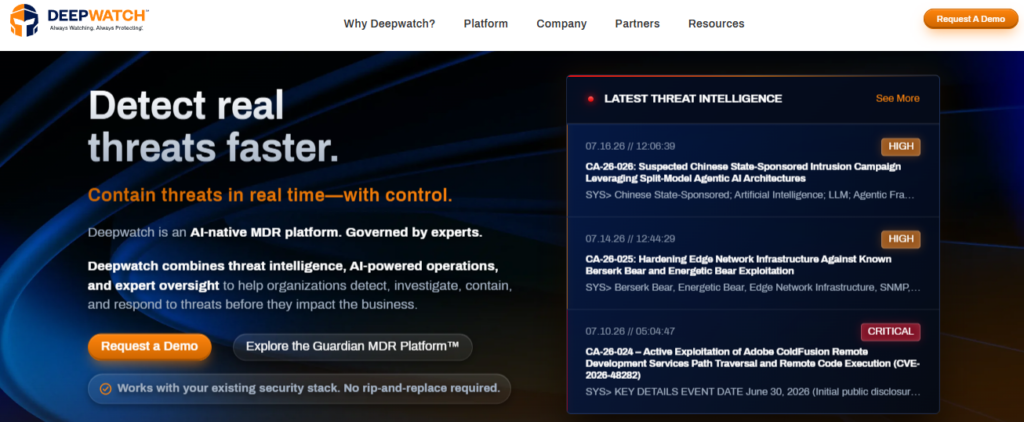Click the DEEPWATCH wordmark text
Image resolution: width=1024 pixels, height=422 pixels.
pos(98,14)
